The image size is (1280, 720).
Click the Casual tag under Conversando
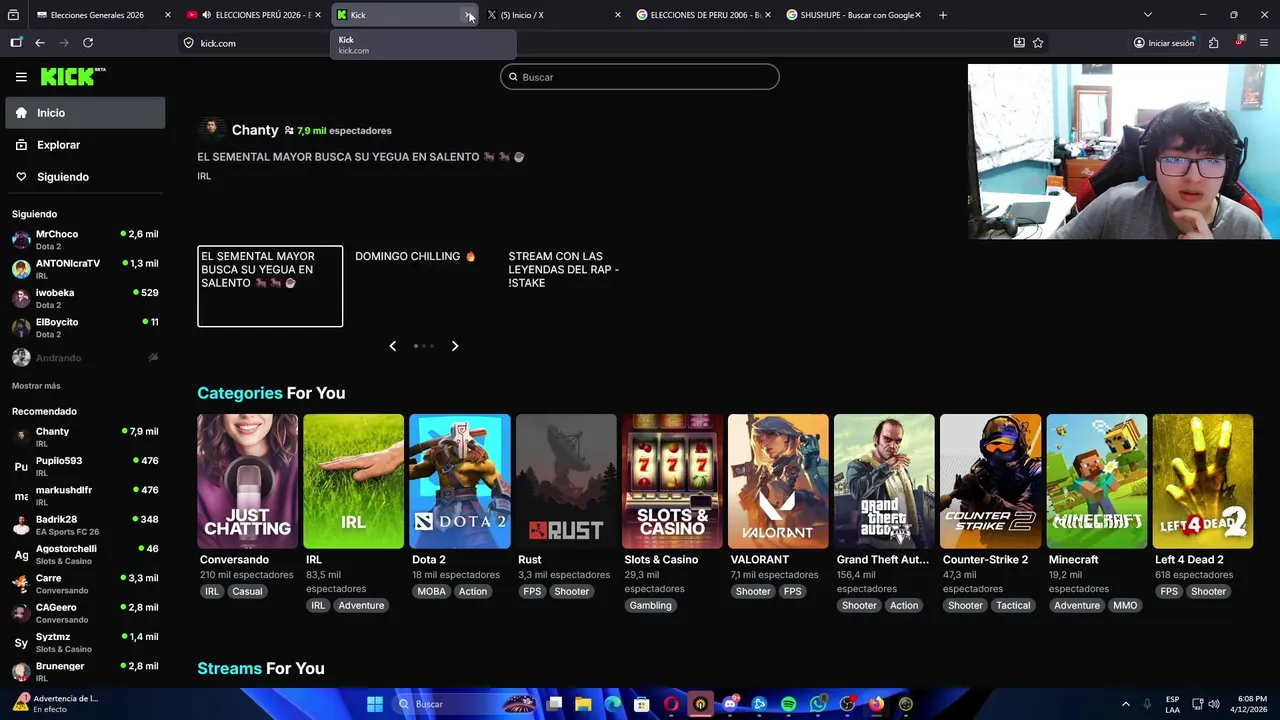[x=247, y=591]
